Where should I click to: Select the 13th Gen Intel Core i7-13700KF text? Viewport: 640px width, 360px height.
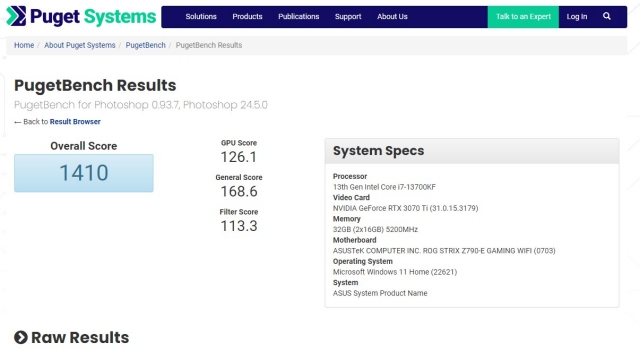(384, 187)
